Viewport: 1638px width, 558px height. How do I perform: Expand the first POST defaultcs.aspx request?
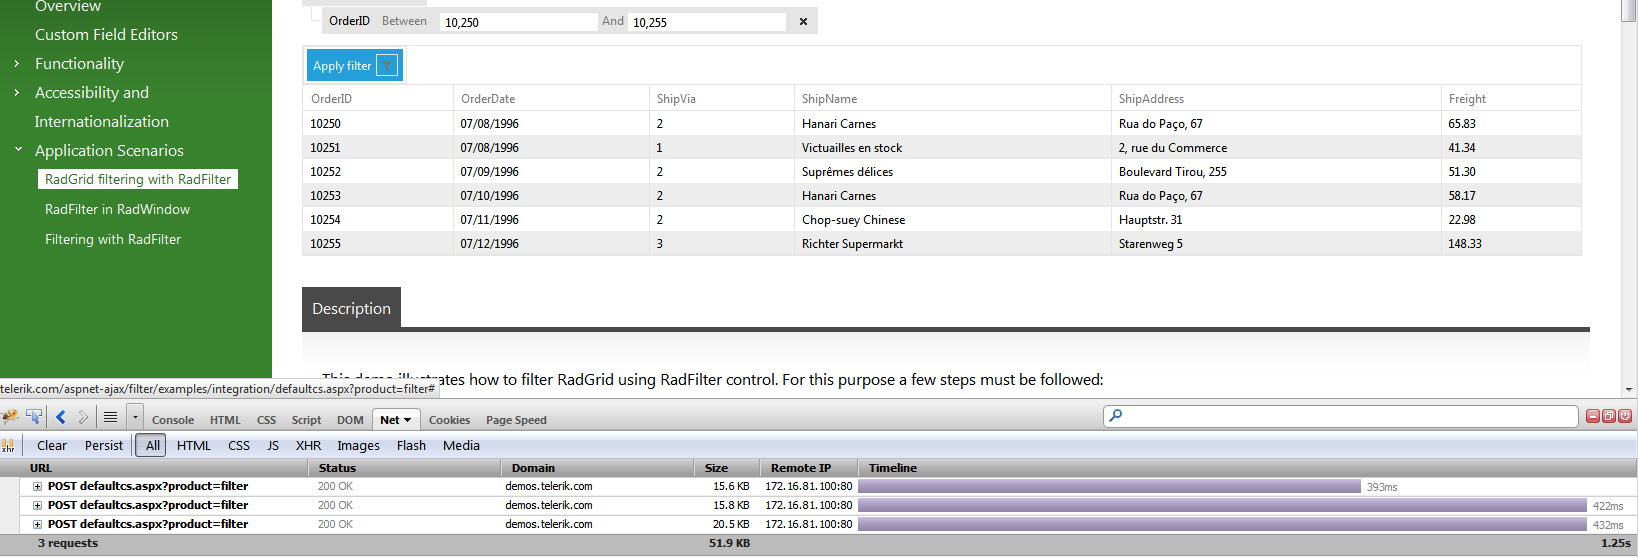[37, 487]
